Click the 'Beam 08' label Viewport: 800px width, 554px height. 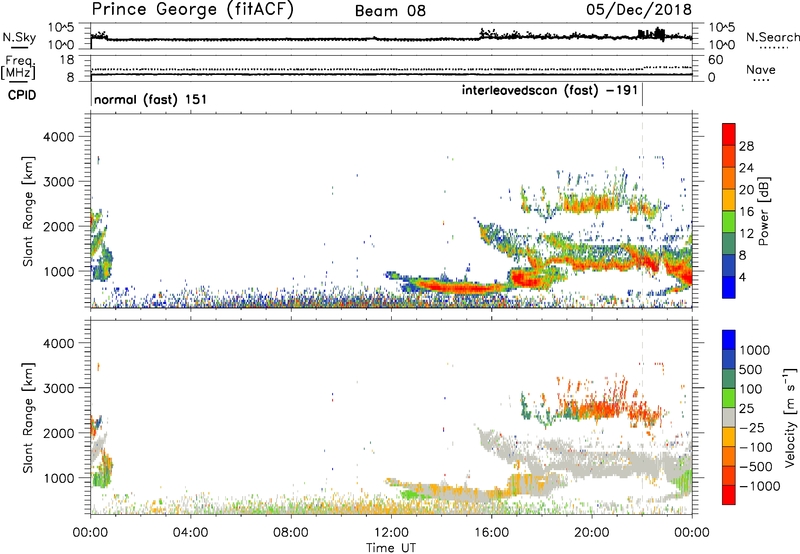390,11
